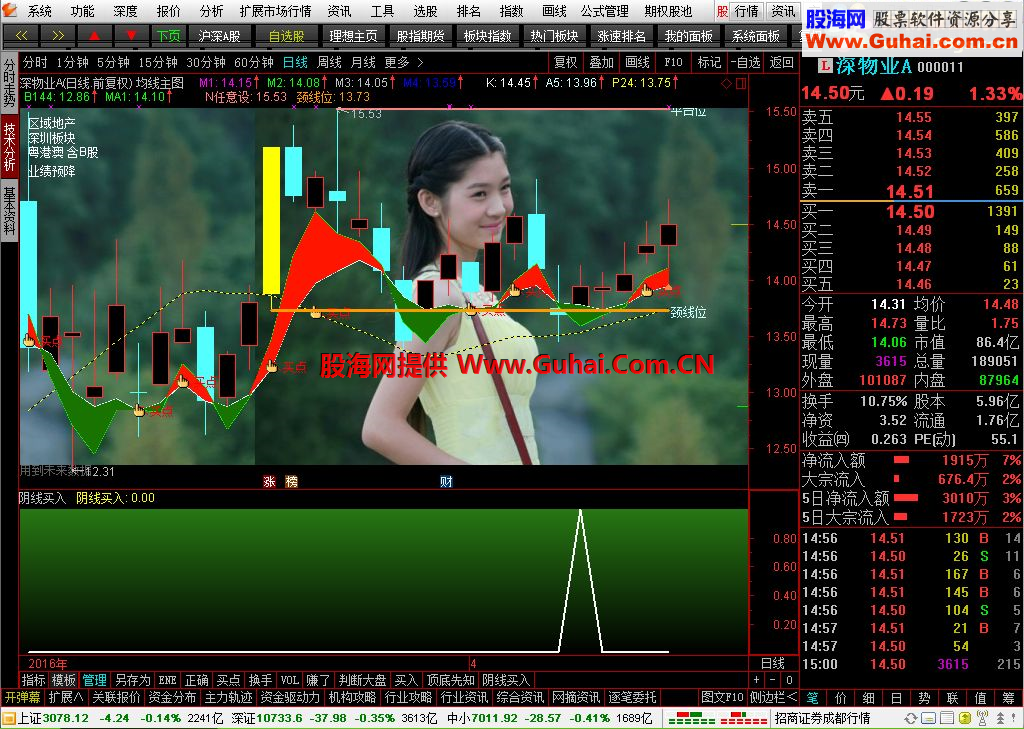This screenshot has width=1024, height=729.
Task: Select the 日线 period
Action: coord(295,62)
